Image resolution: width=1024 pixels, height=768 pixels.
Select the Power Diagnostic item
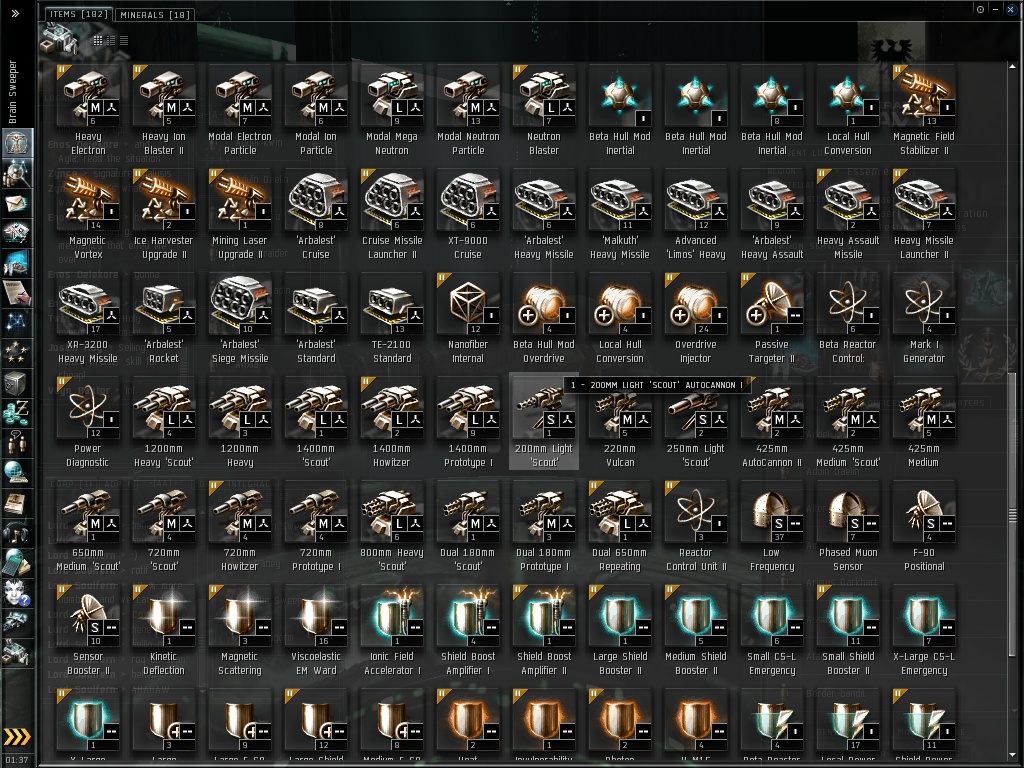pyautogui.click(x=88, y=423)
